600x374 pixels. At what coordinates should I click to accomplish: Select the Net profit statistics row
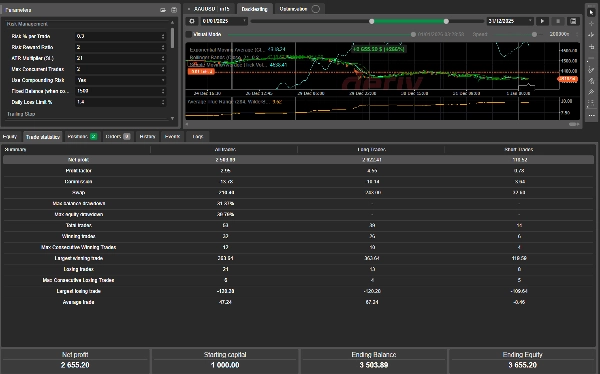point(298,160)
